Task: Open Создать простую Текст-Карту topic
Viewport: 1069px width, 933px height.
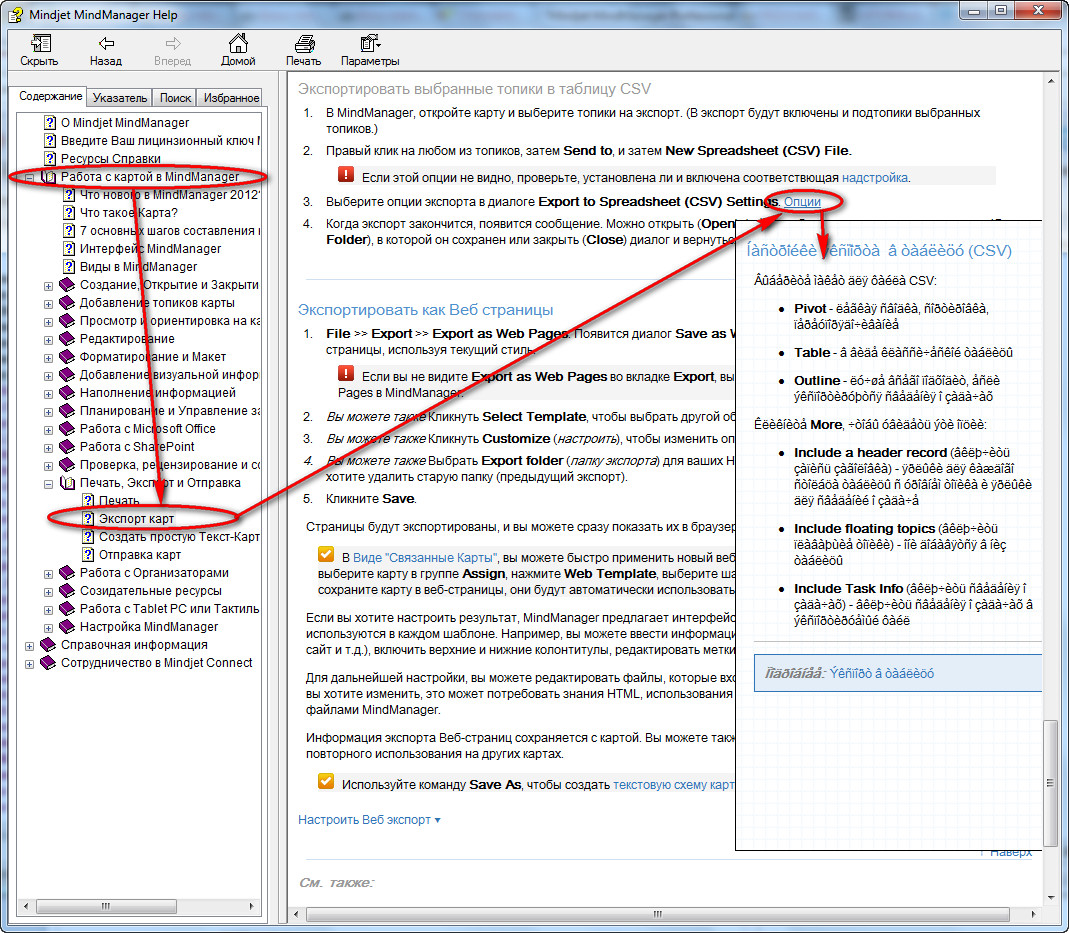Action: coord(179,536)
